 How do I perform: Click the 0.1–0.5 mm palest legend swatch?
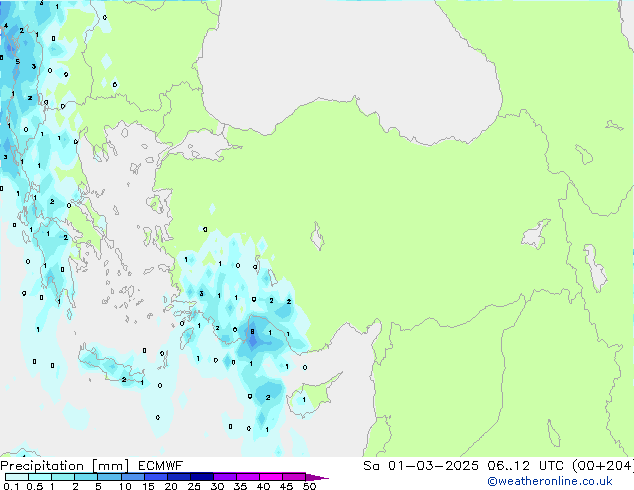17,477
